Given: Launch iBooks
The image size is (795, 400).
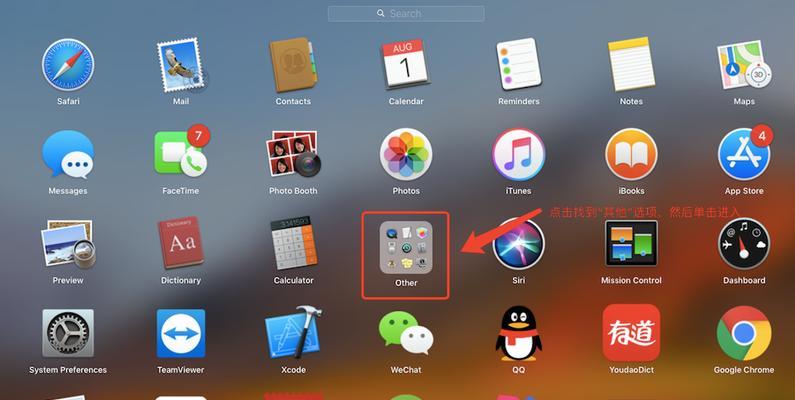Looking at the screenshot, I should 631,154.
